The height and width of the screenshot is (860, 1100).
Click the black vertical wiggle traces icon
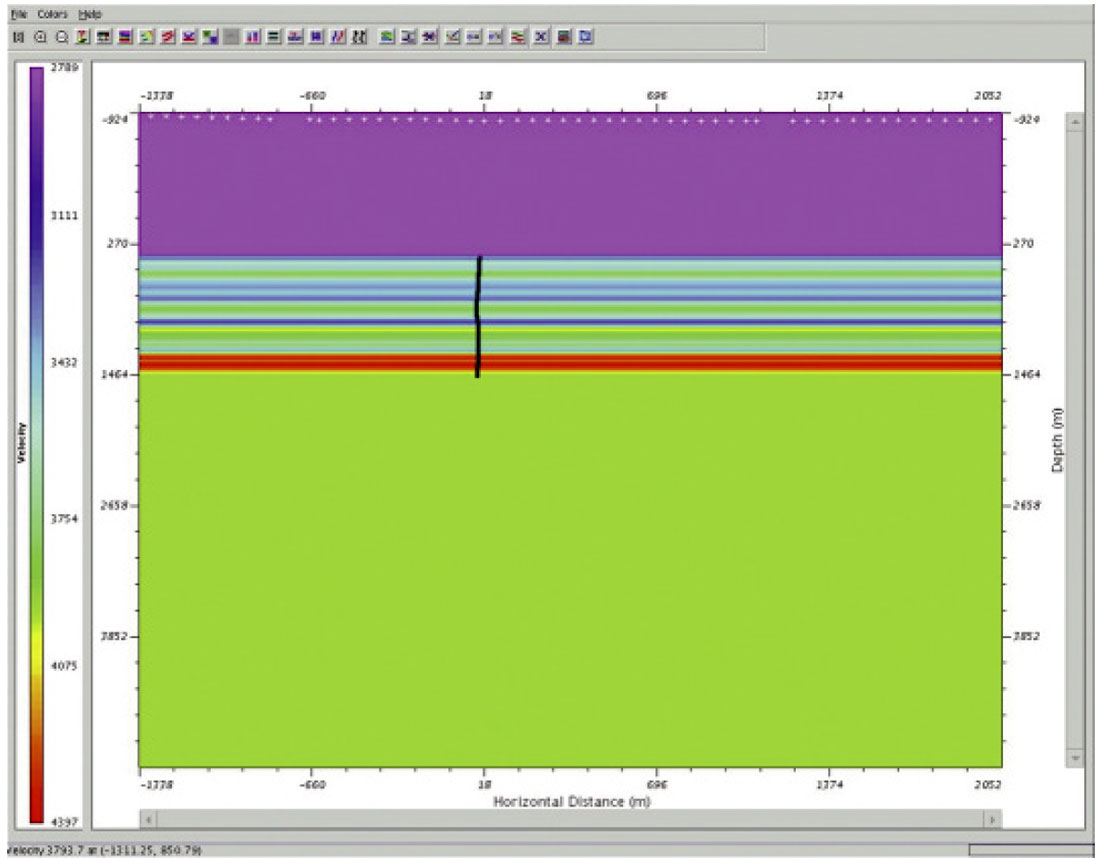(x=359, y=36)
